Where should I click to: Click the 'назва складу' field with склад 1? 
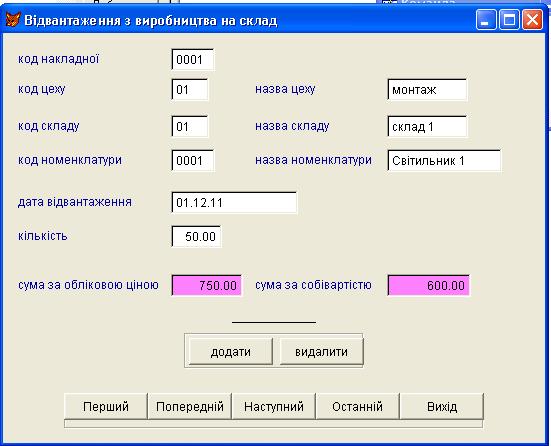pyautogui.click(x=427, y=127)
